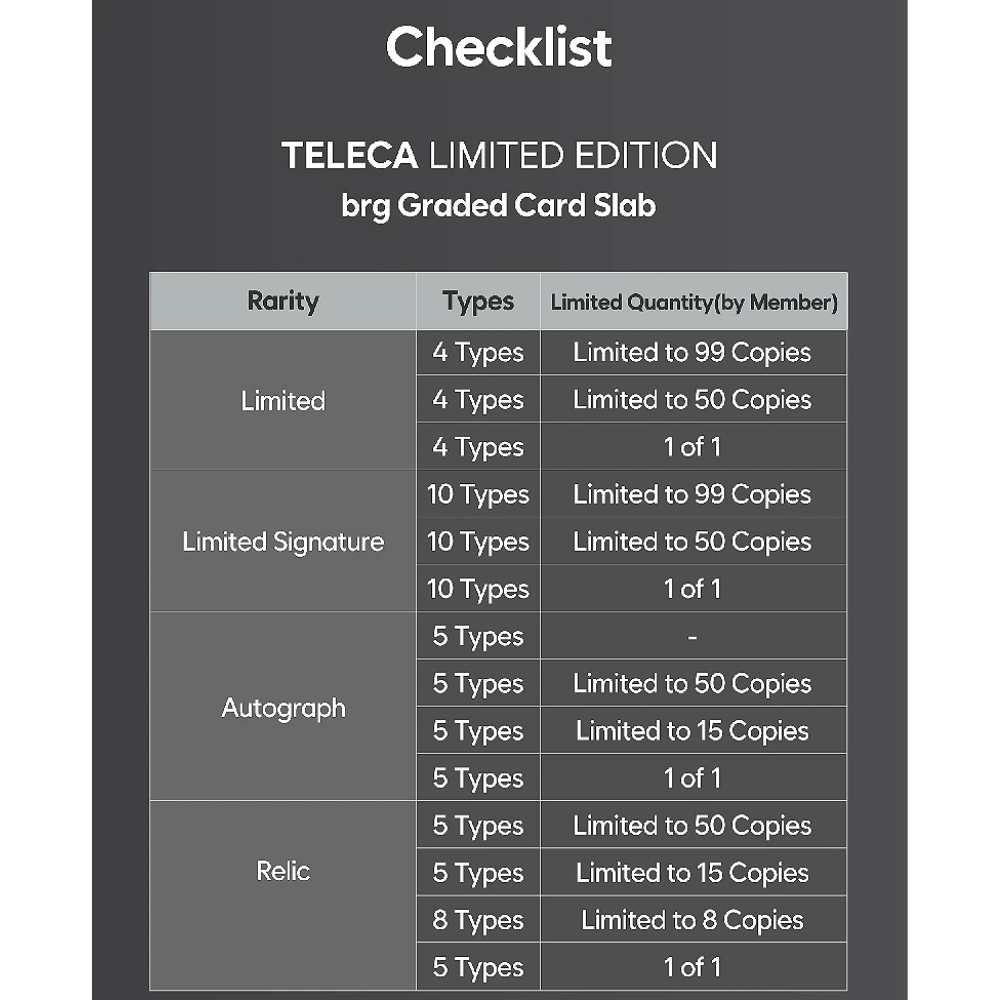Select Relic's Limited to 50 Copies cell

point(694,825)
